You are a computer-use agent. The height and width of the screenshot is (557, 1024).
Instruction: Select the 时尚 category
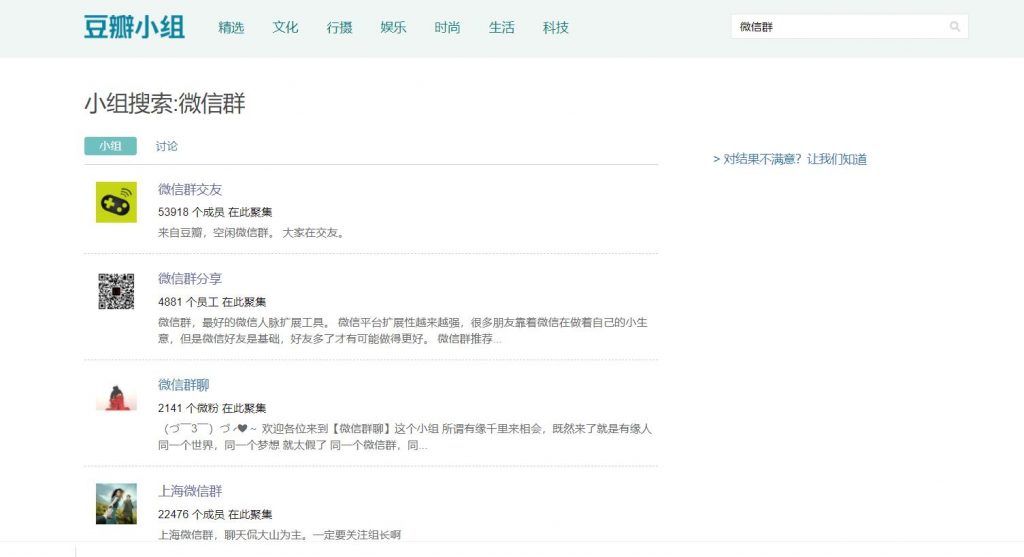pyautogui.click(x=447, y=27)
